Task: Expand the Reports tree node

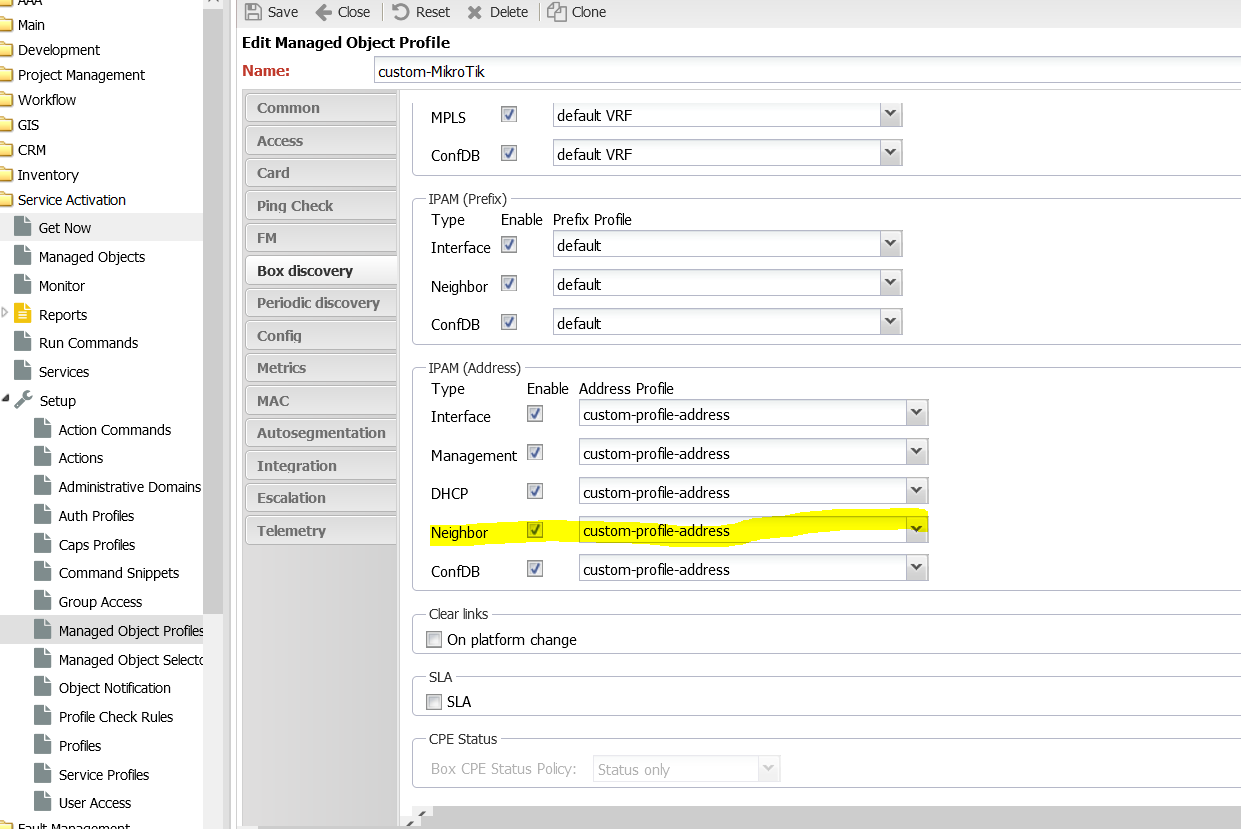Action: coord(5,313)
